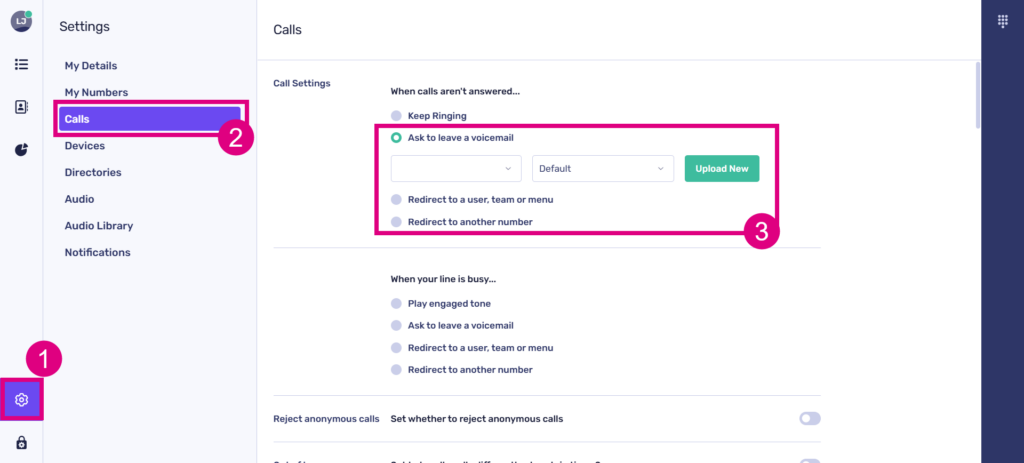Open the Notifications settings section
The image size is (1024, 463).
98,253
